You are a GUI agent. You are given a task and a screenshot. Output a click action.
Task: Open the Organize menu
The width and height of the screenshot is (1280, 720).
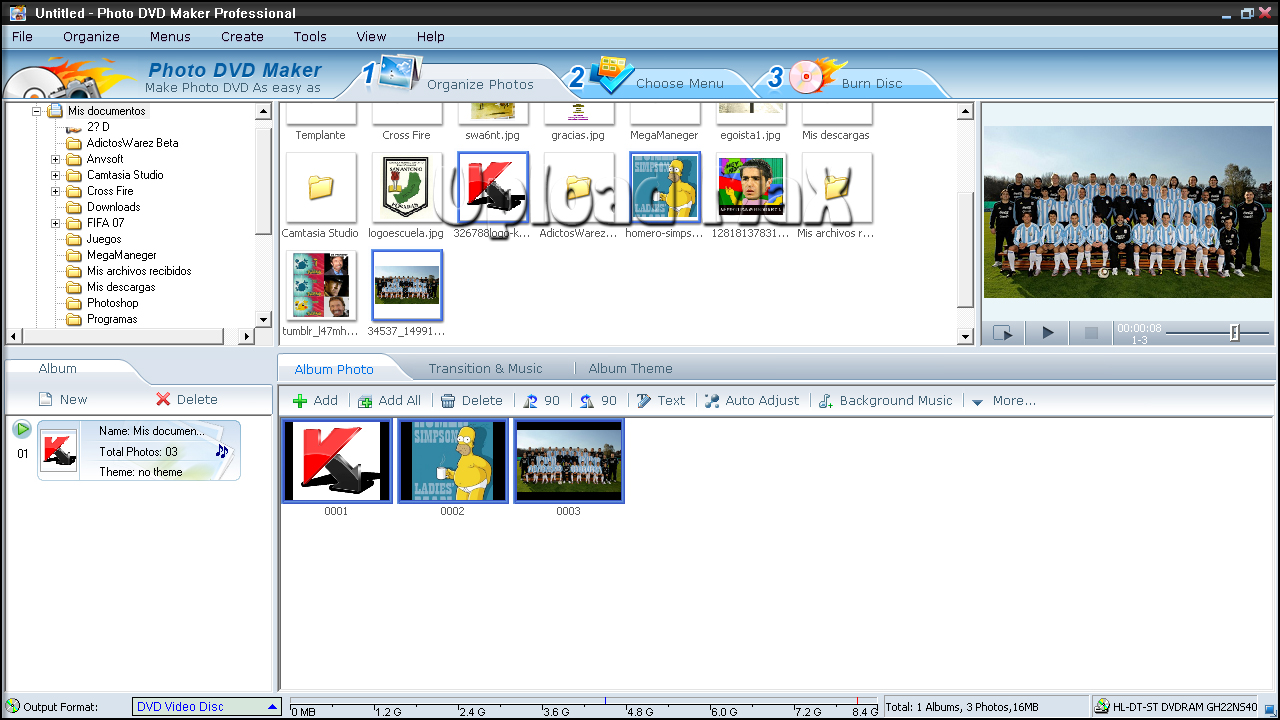pos(91,36)
